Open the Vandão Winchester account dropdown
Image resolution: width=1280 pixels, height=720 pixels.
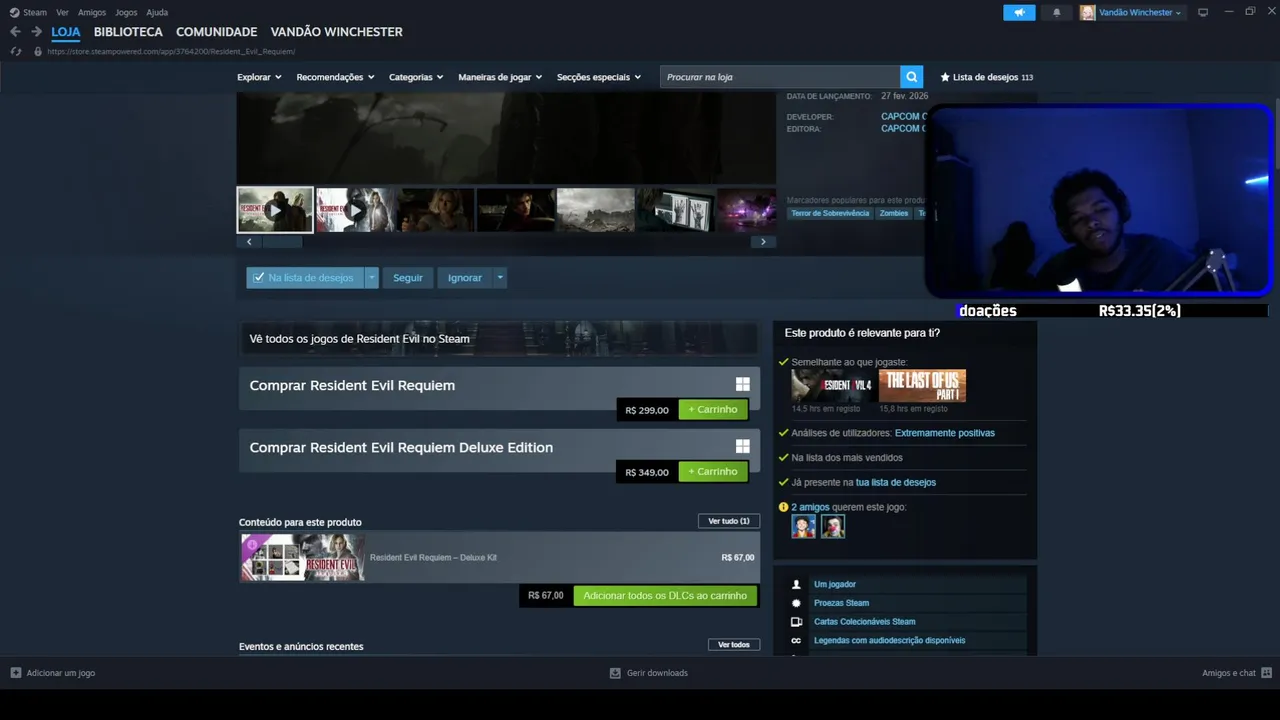click(x=1140, y=12)
